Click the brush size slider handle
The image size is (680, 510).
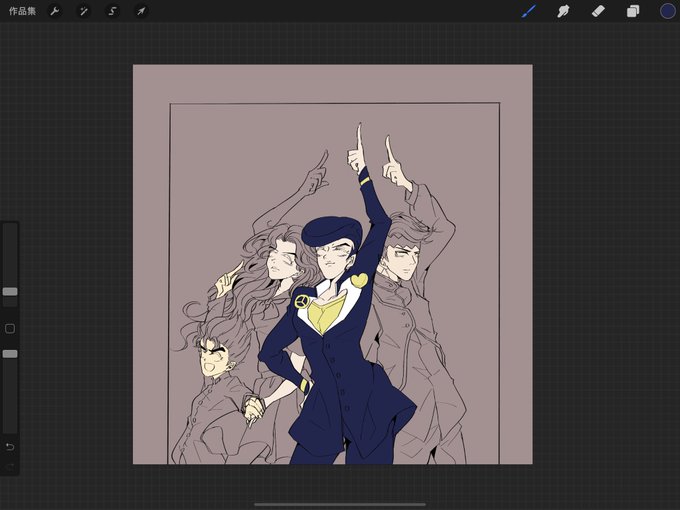pos(10,291)
